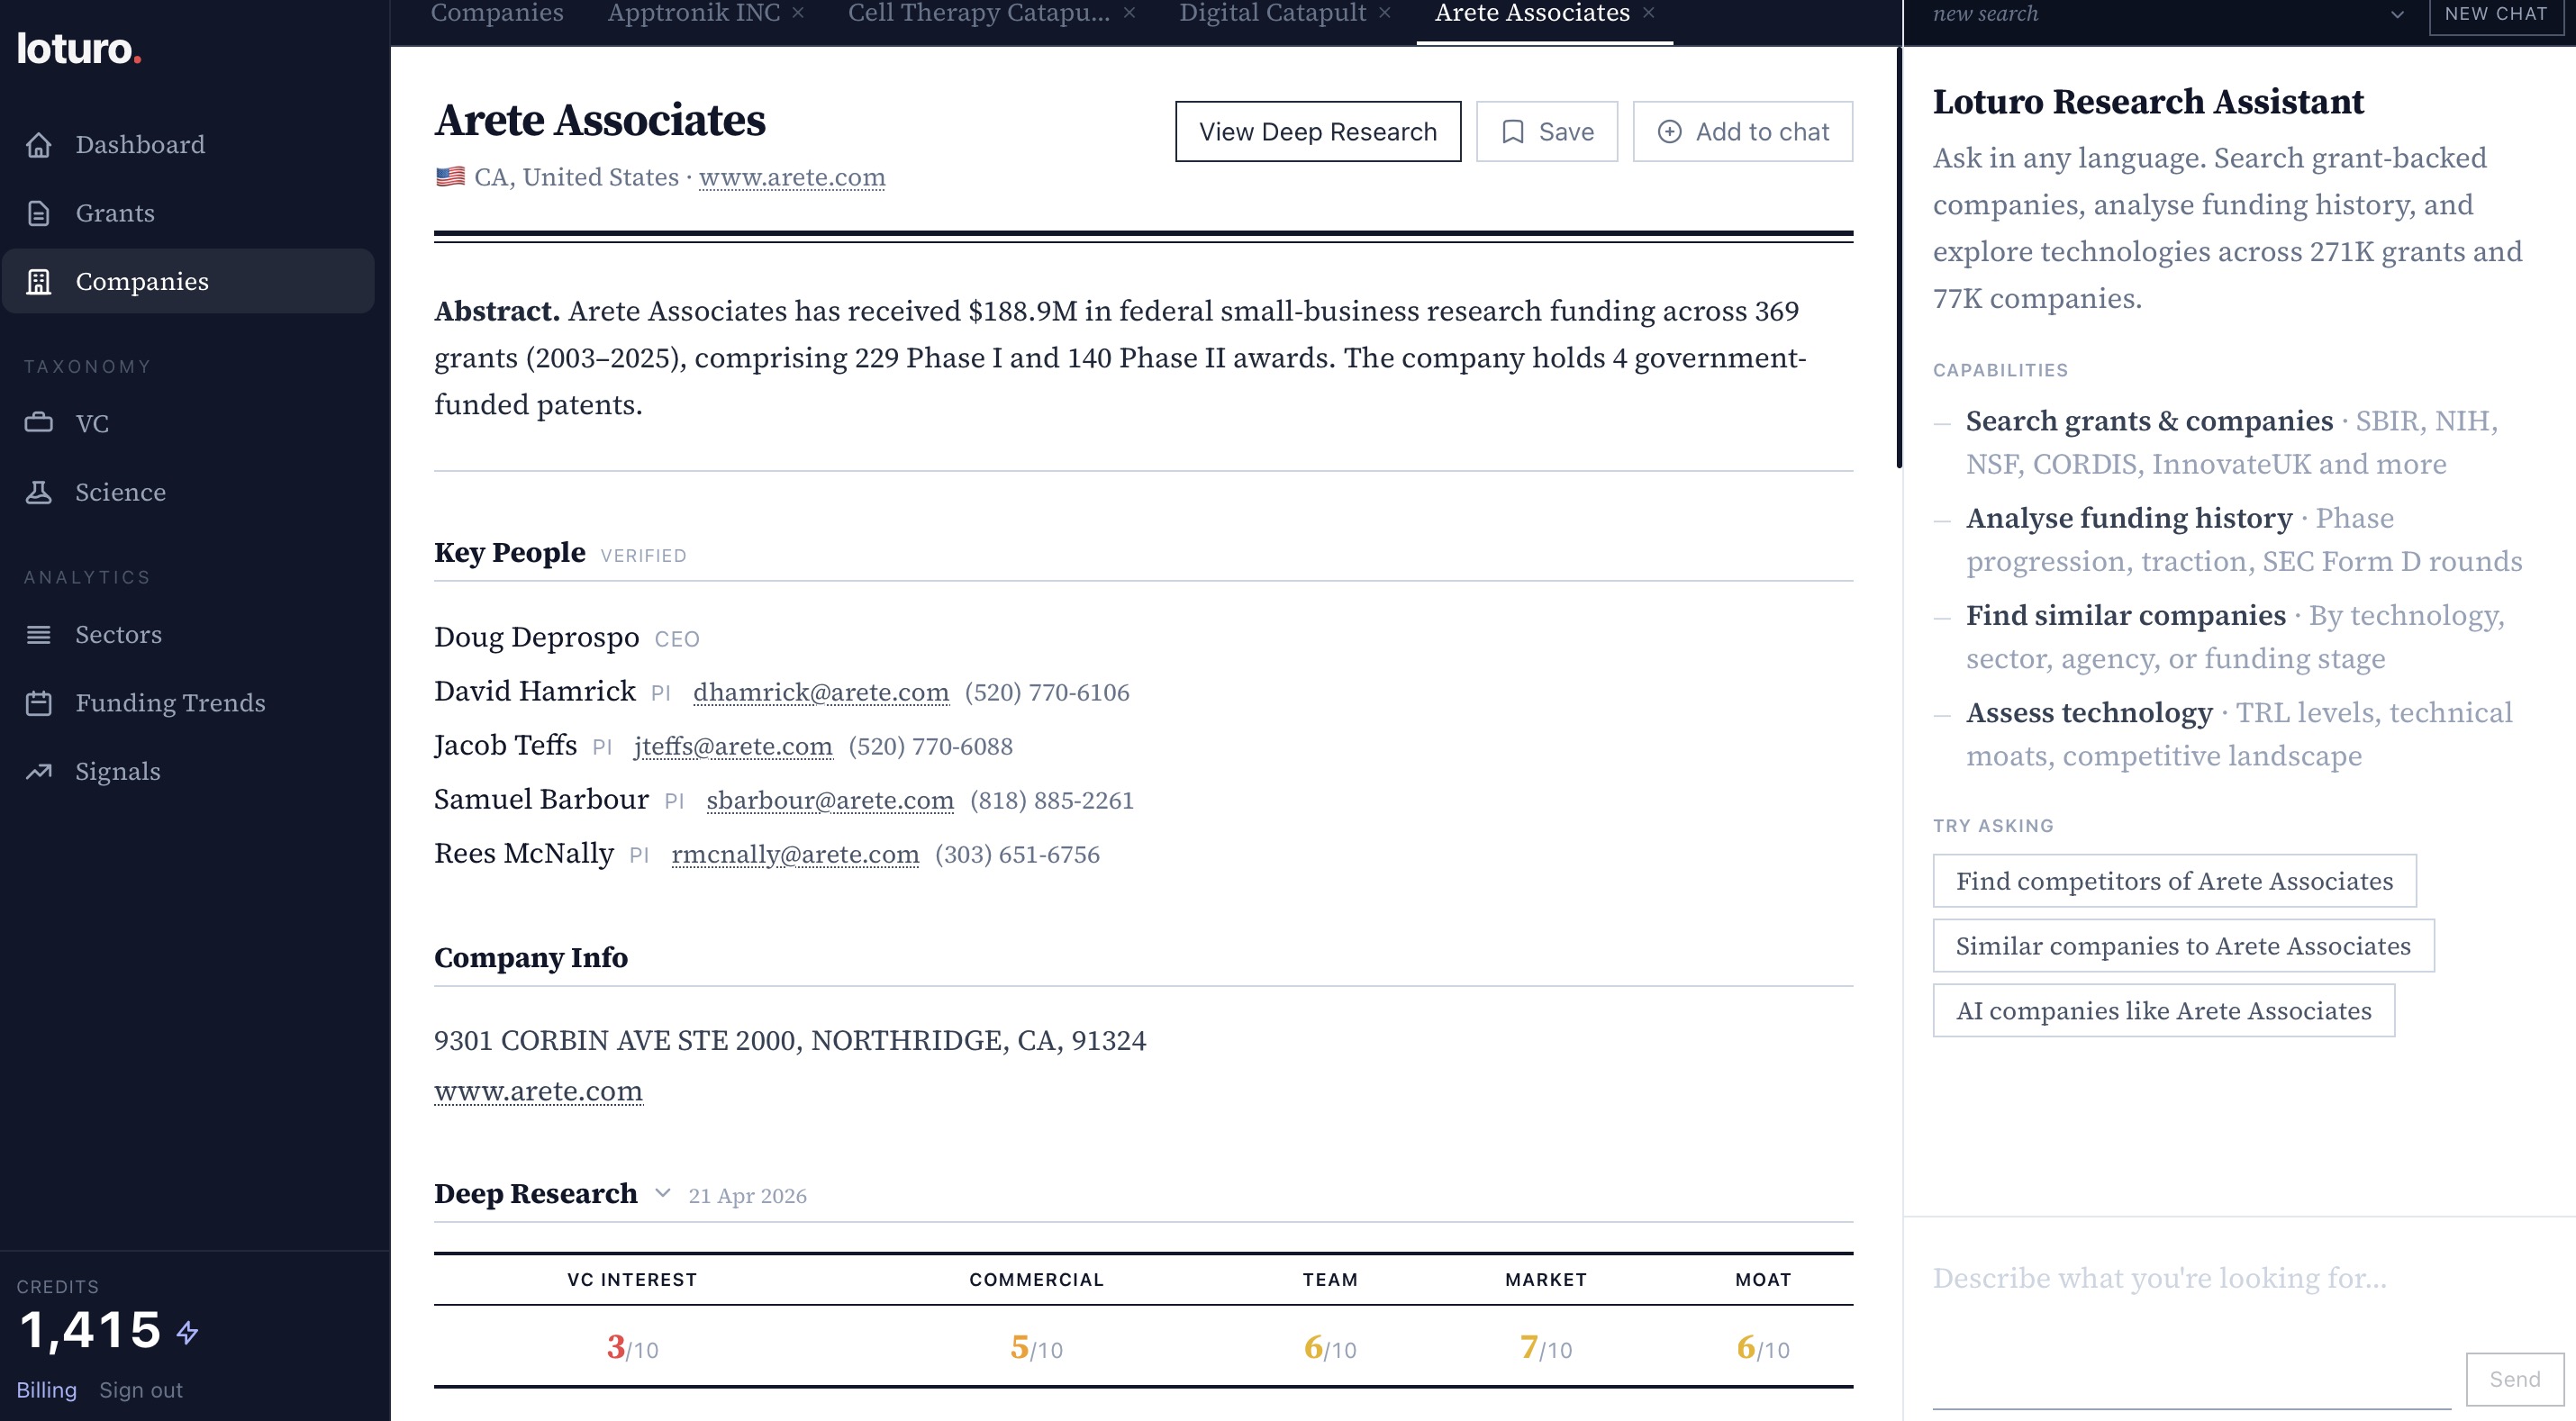Image resolution: width=2576 pixels, height=1421 pixels.
Task: Switch to the Digital Catapult tab
Action: (1272, 13)
